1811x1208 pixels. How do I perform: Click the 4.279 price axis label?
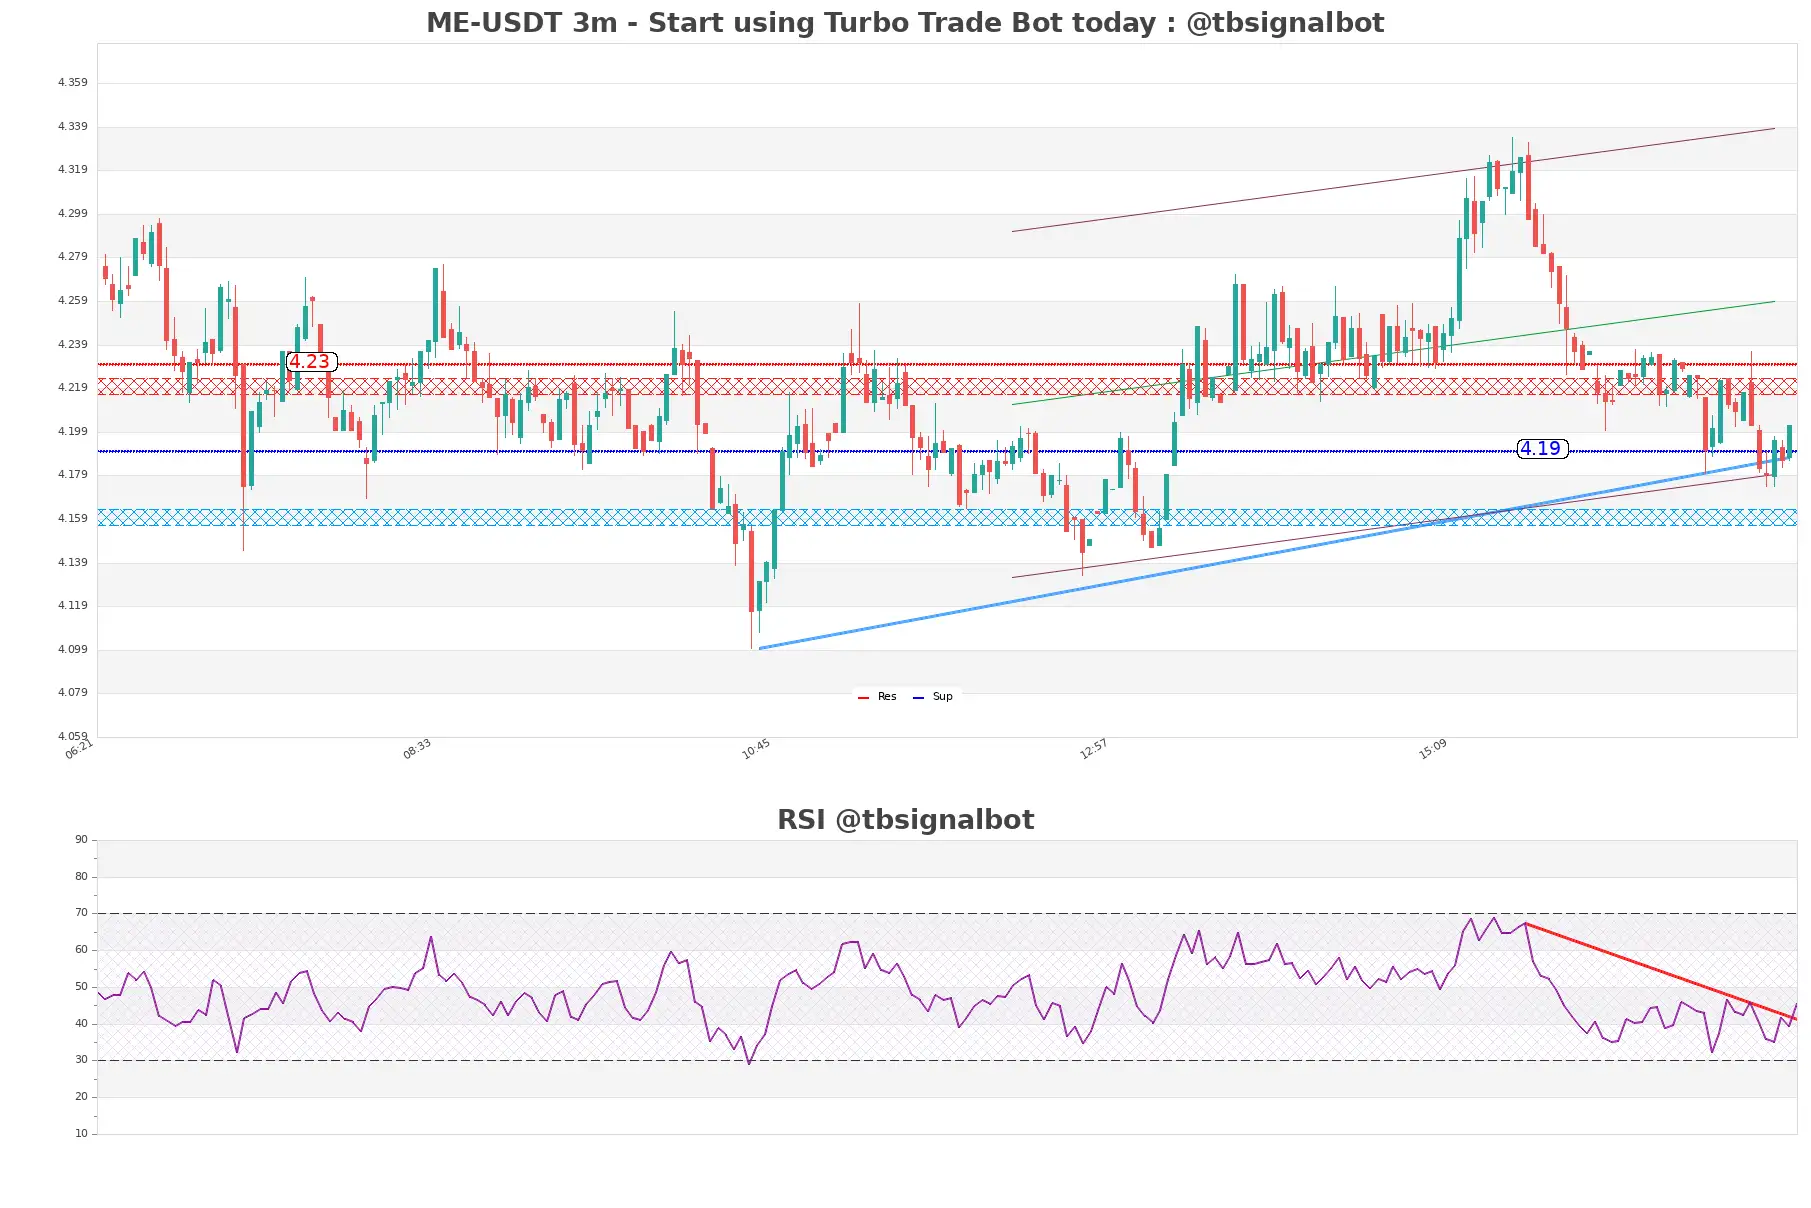coord(72,256)
